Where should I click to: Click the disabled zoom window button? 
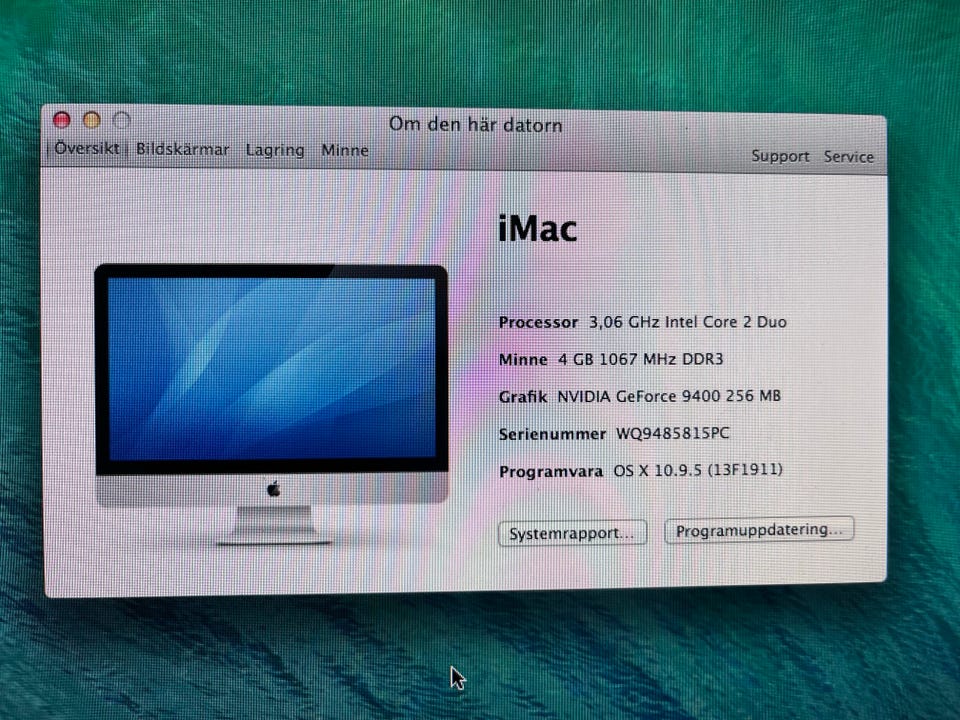(122, 121)
